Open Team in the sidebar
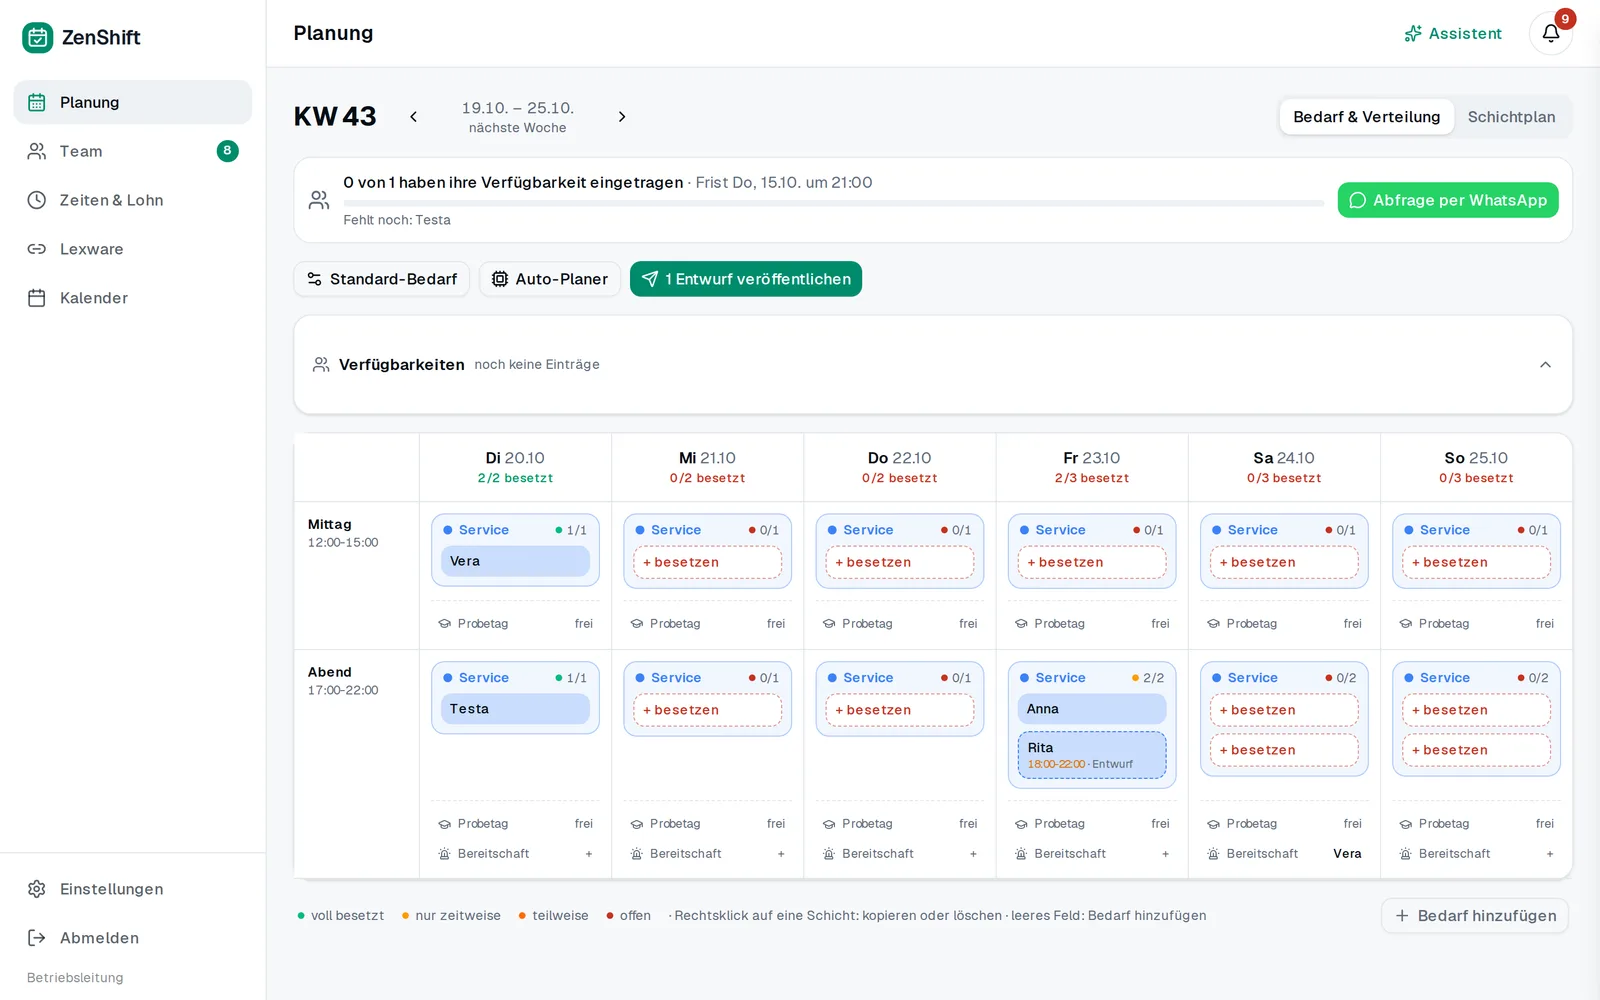1600x1000 pixels. click(x=133, y=151)
